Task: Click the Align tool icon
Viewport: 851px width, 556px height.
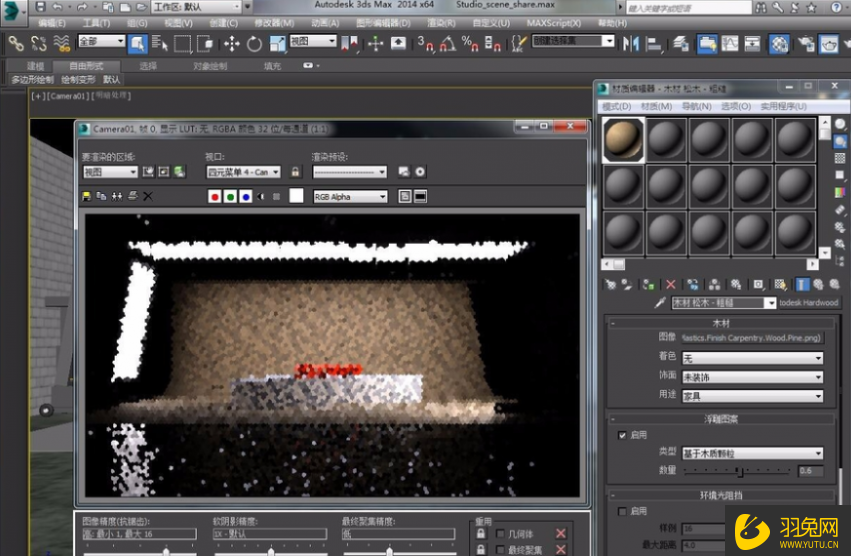Action: pyautogui.click(x=654, y=43)
